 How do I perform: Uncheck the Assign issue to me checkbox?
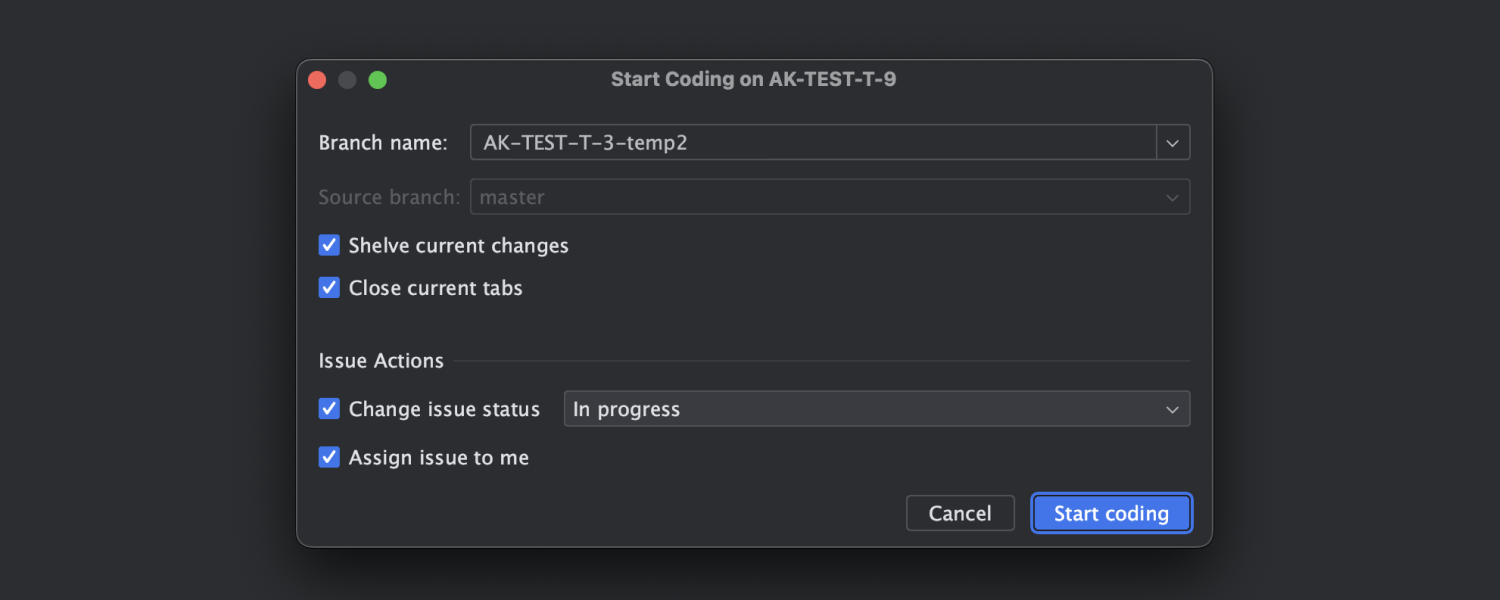[x=329, y=457]
